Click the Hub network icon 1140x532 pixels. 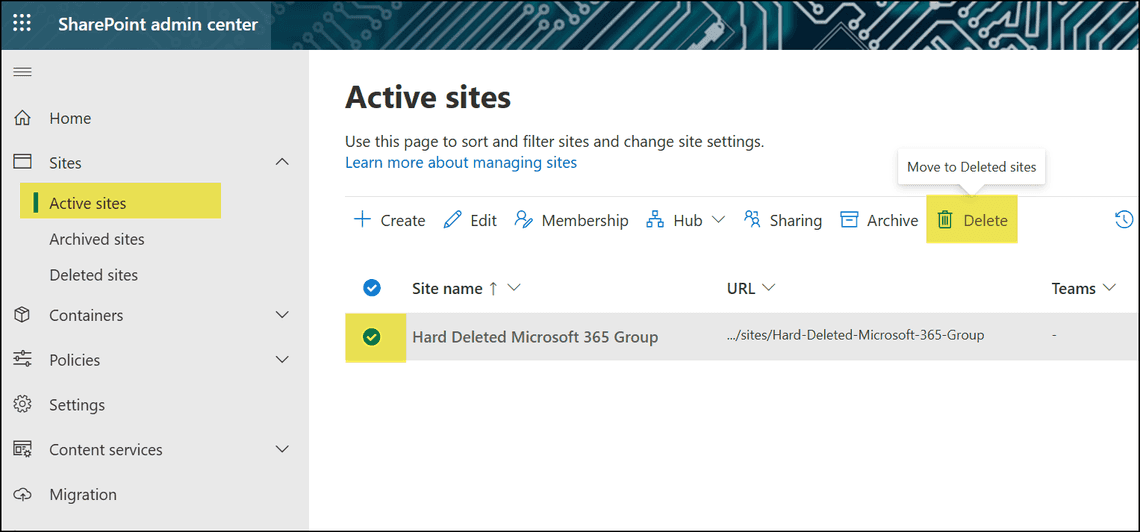click(x=655, y=219)
